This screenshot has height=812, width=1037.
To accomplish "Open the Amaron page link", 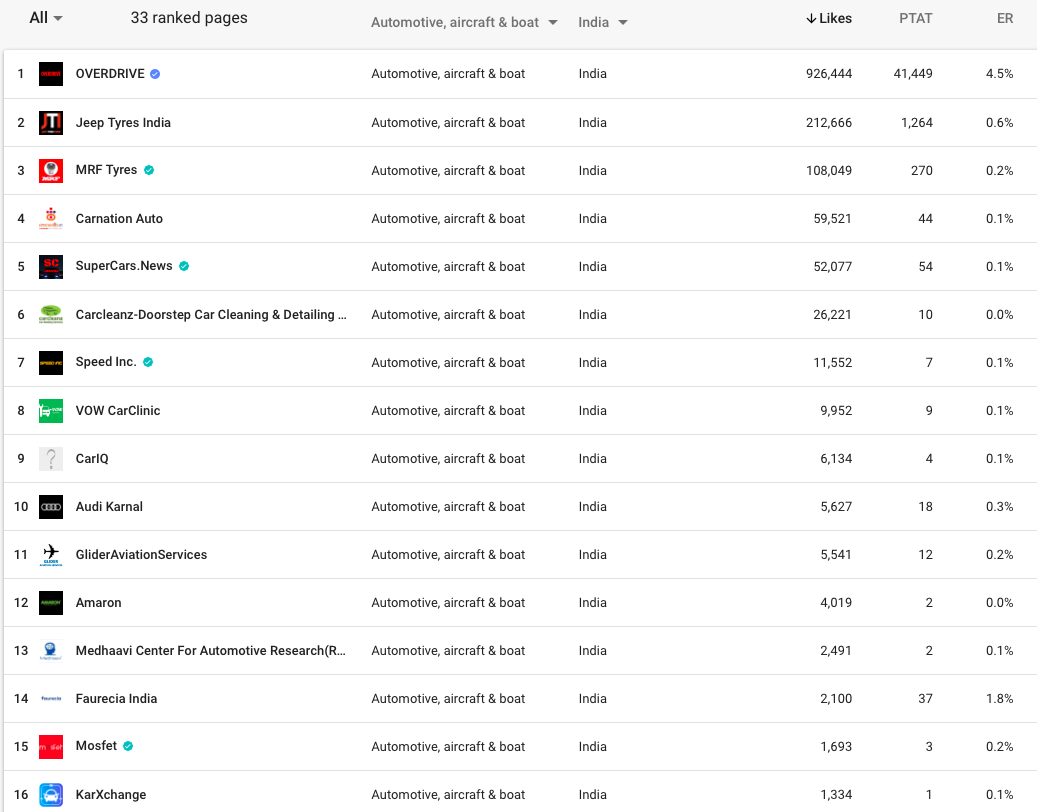I will click(99, 602).
